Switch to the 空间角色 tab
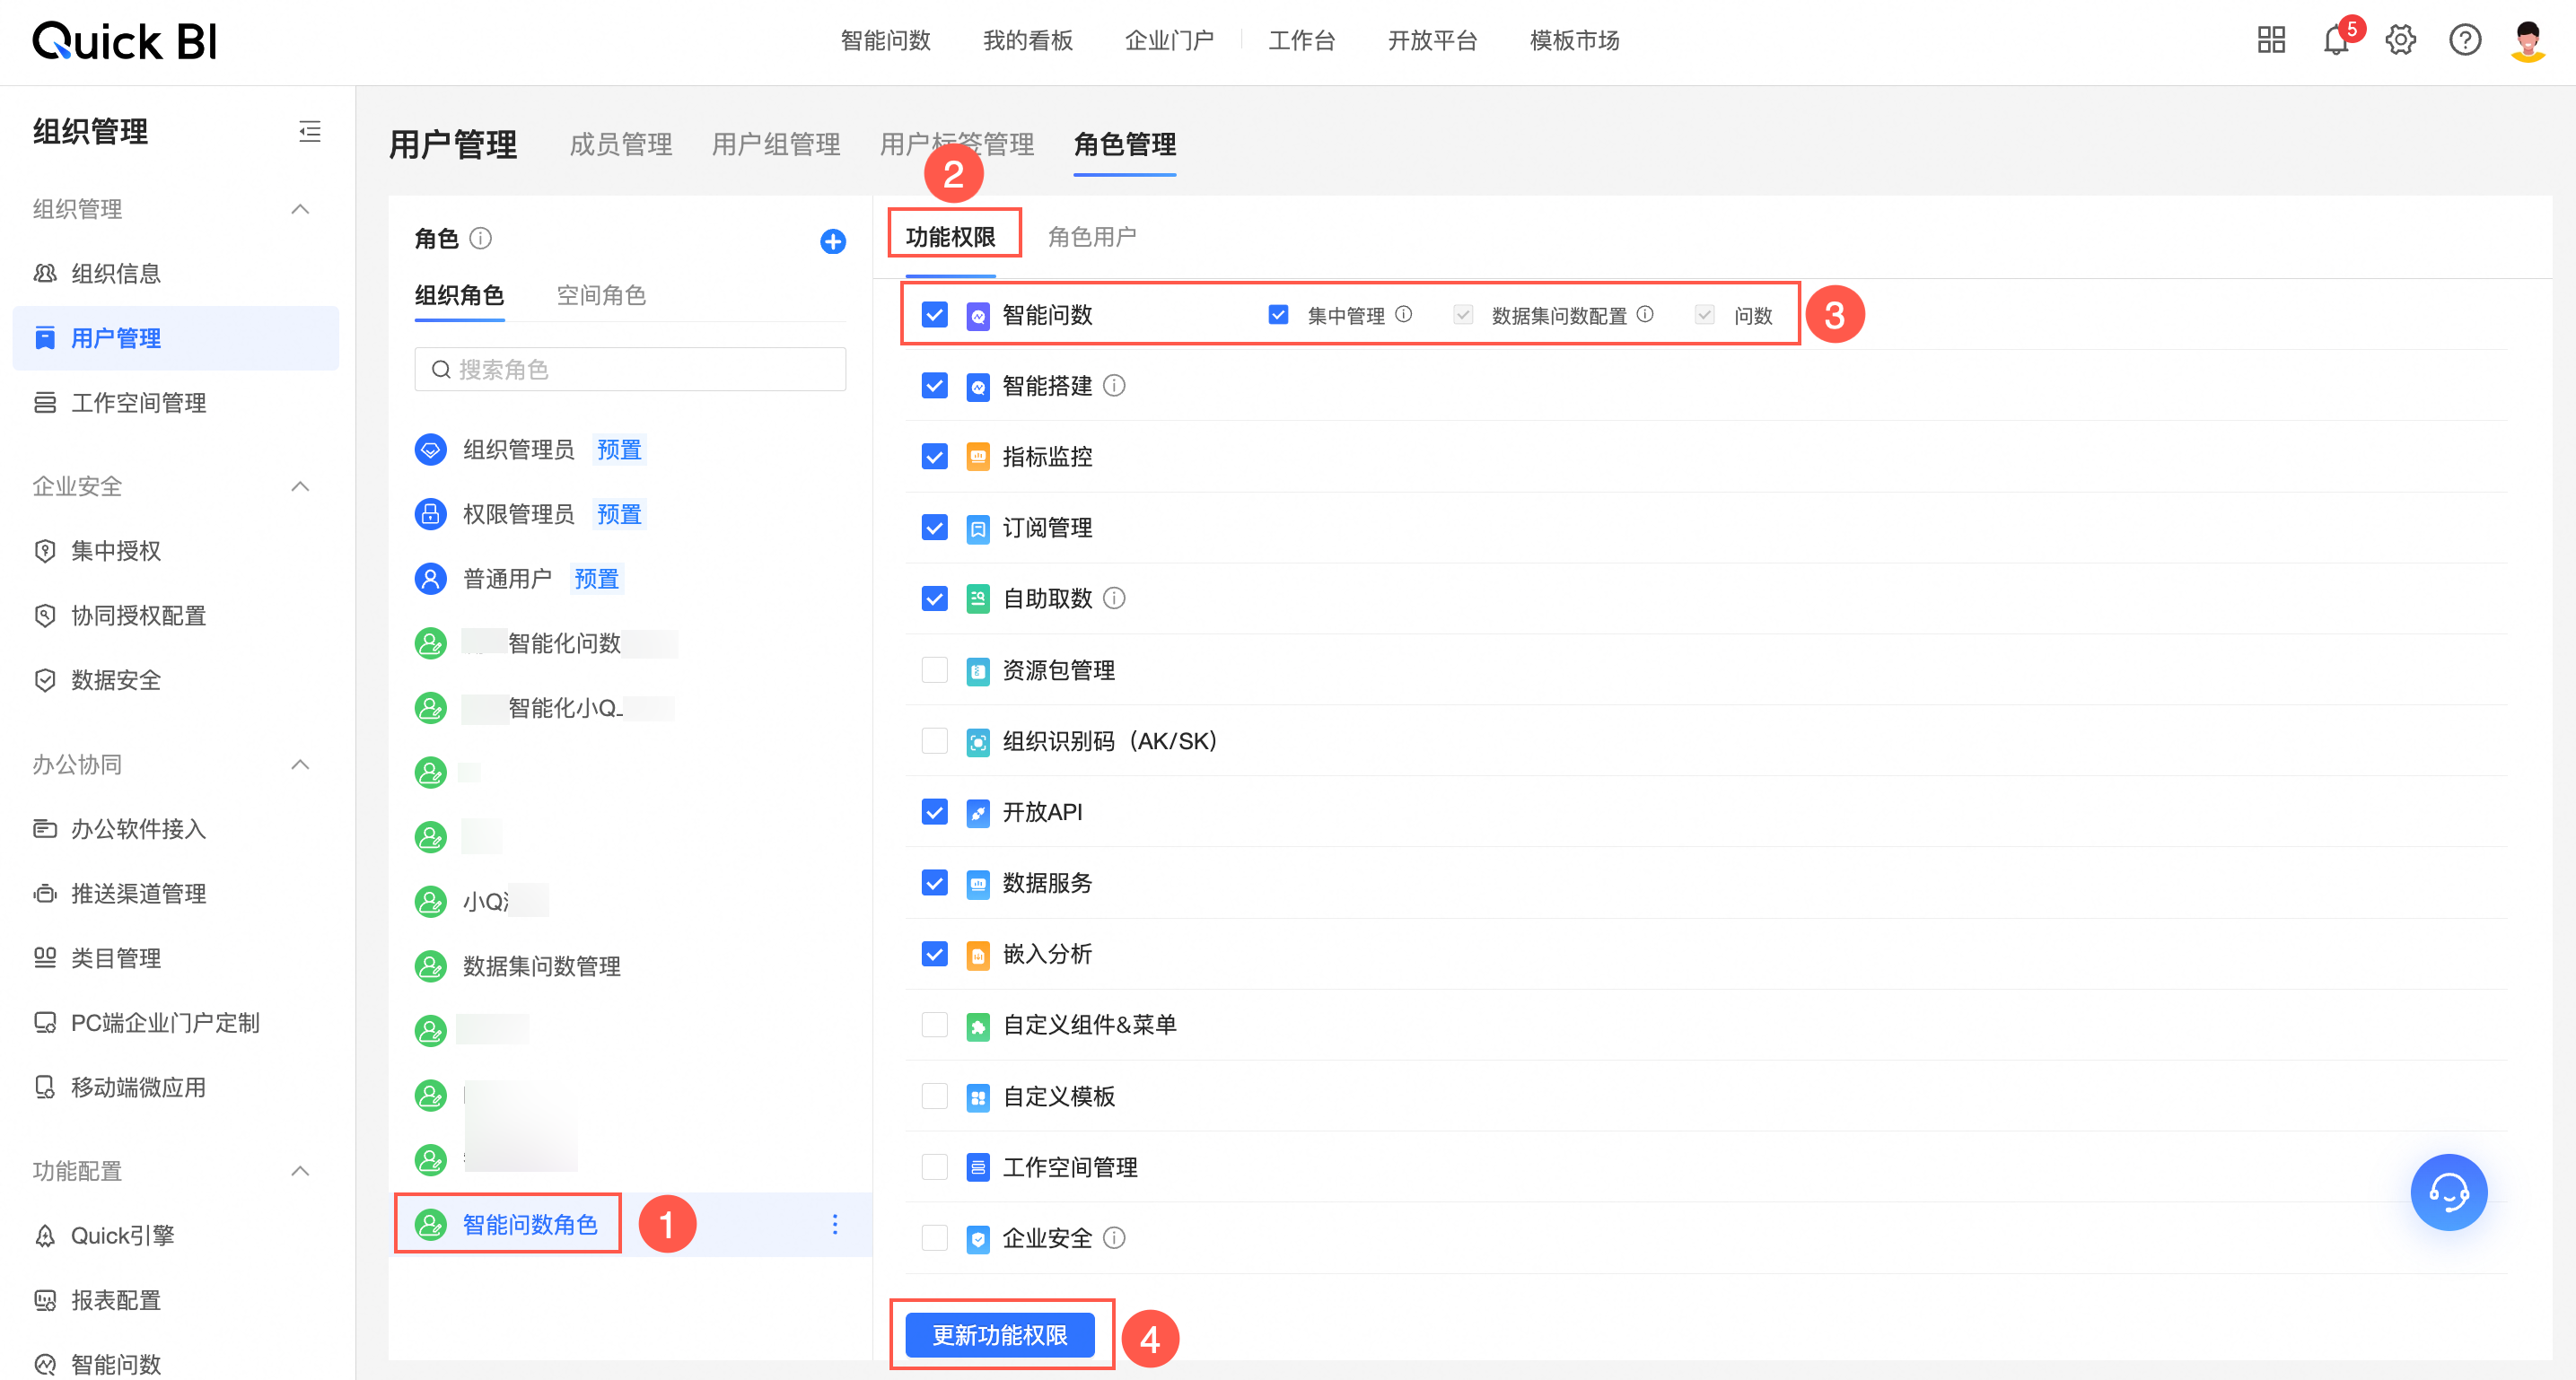The image size is (2576, 1380). tap(600, 296)
